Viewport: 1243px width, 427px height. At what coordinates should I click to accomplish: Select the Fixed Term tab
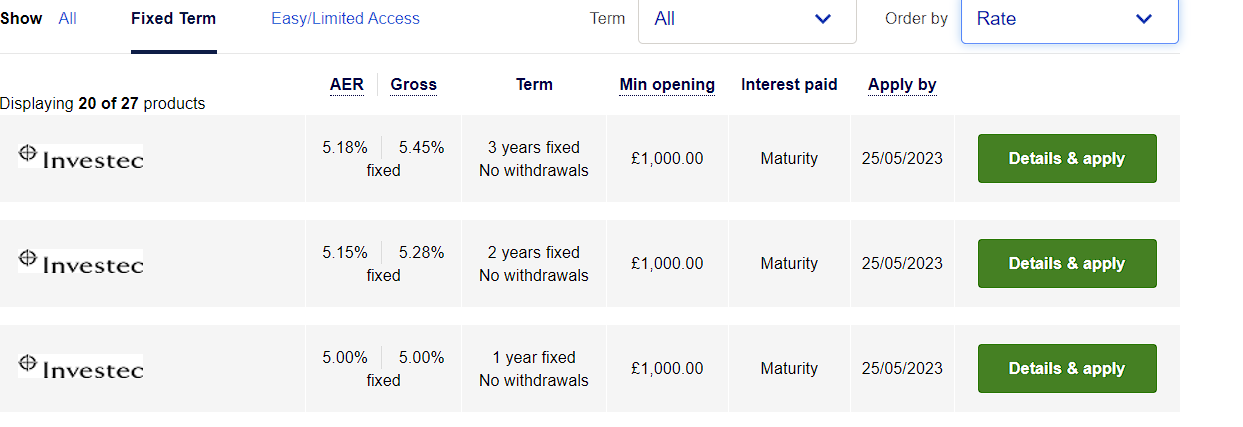pyautogui.click(x=173, y=18)
